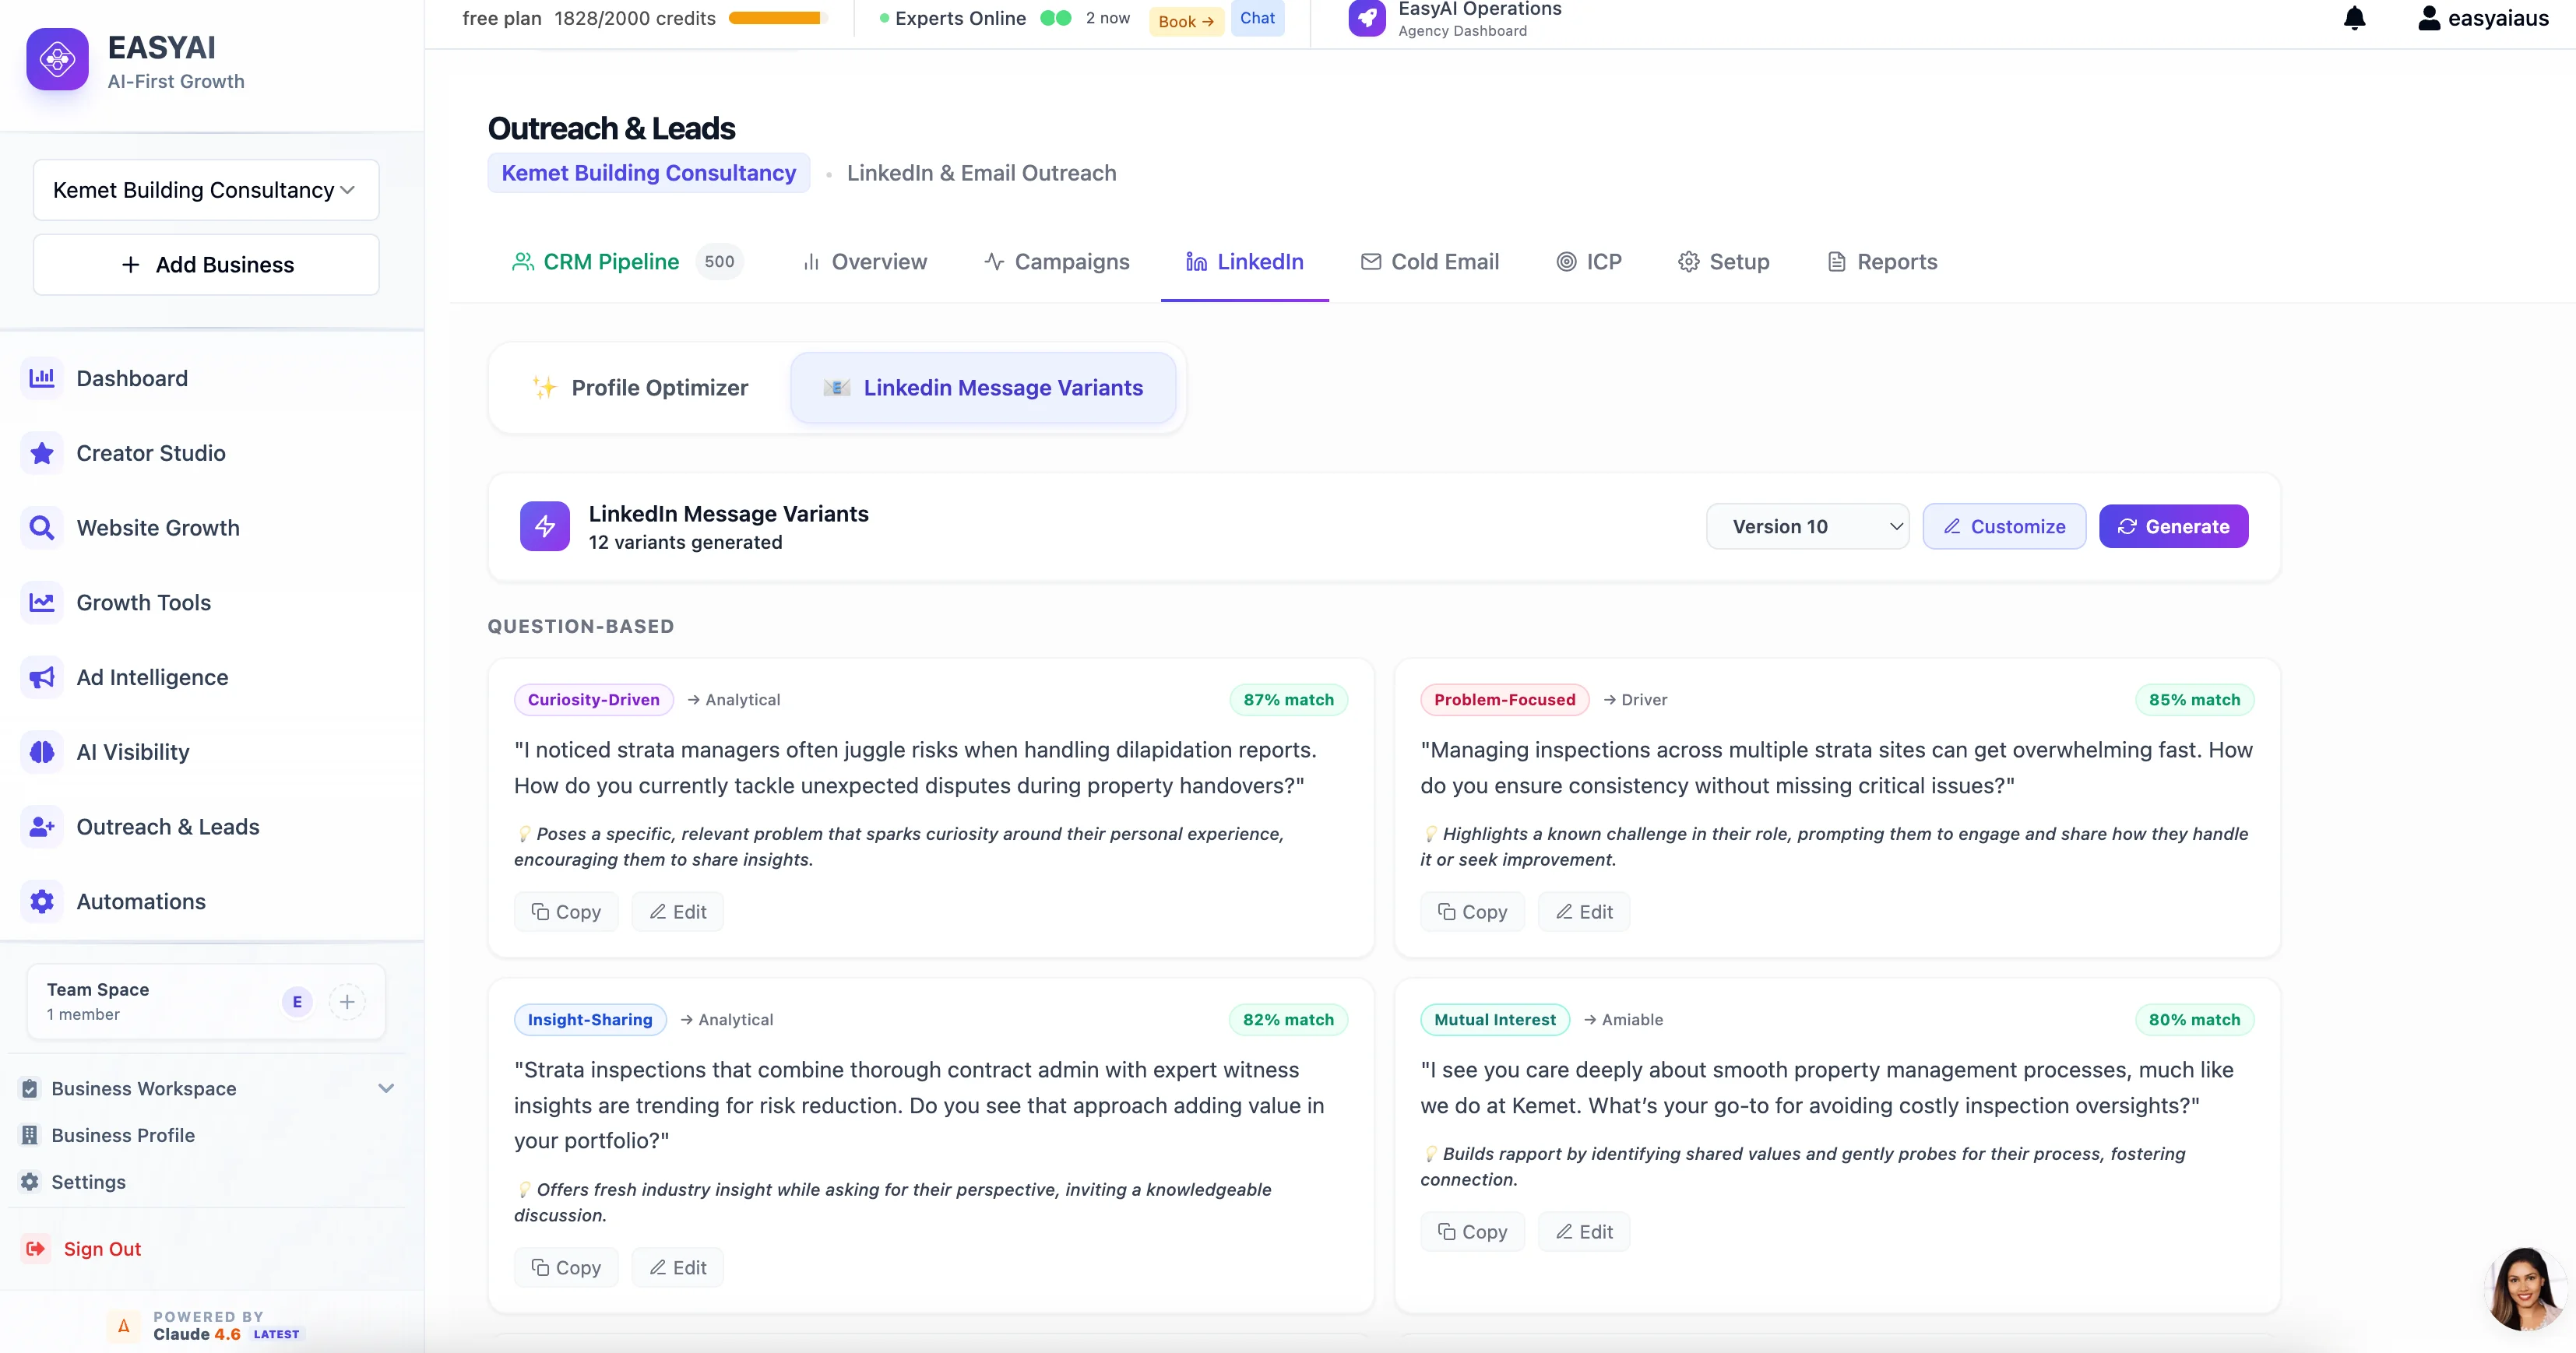The height and width of the screenshot is (1353, 2576).
Task: Open Website Growth tools
Action: click(157, 527)
